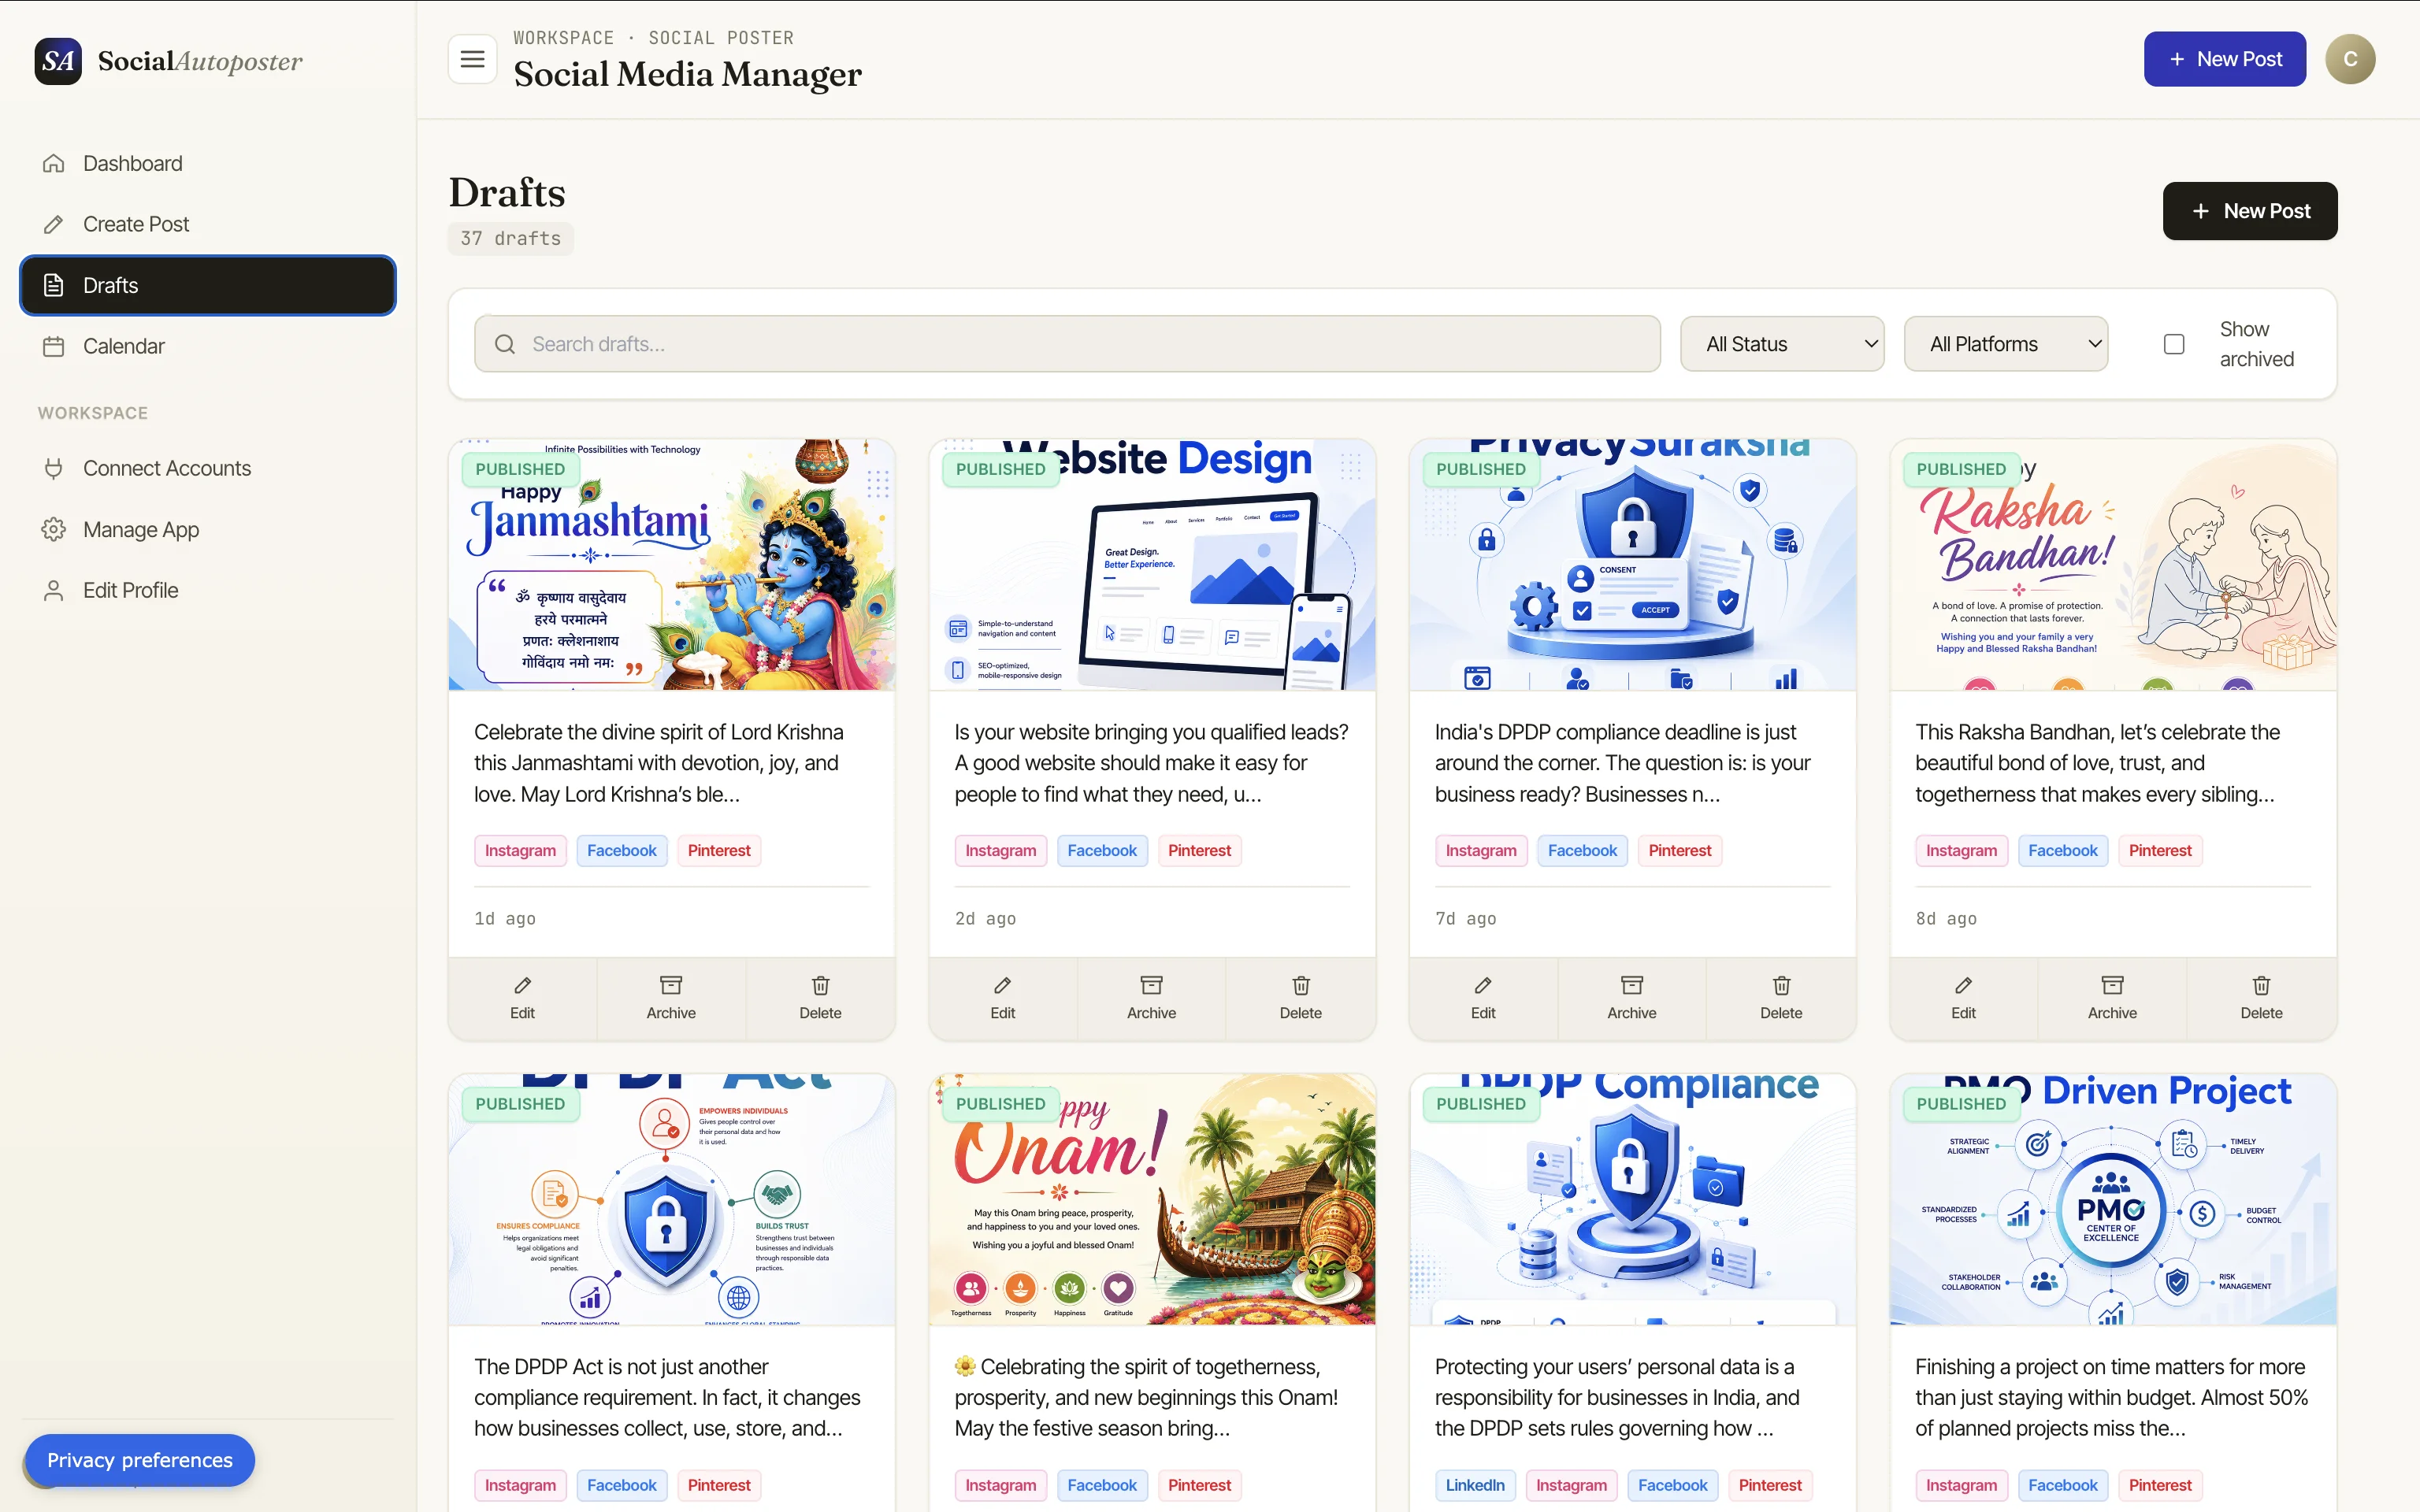
Task: Open the PMO Driven Project thumbnail
Action: [2113, 1200]
